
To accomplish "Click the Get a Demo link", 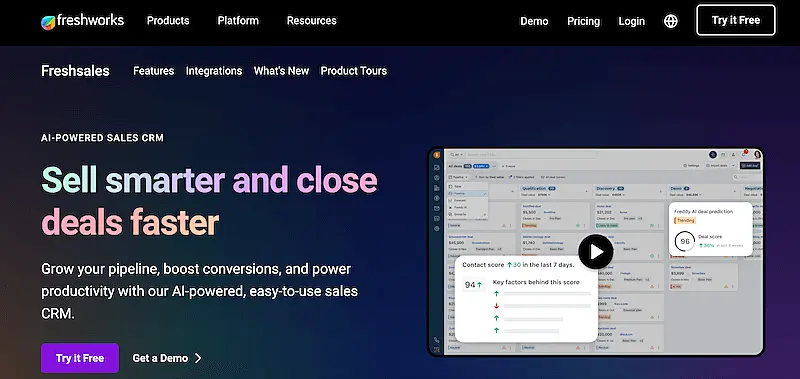I will pyautogui.click(x=167, y=358).
